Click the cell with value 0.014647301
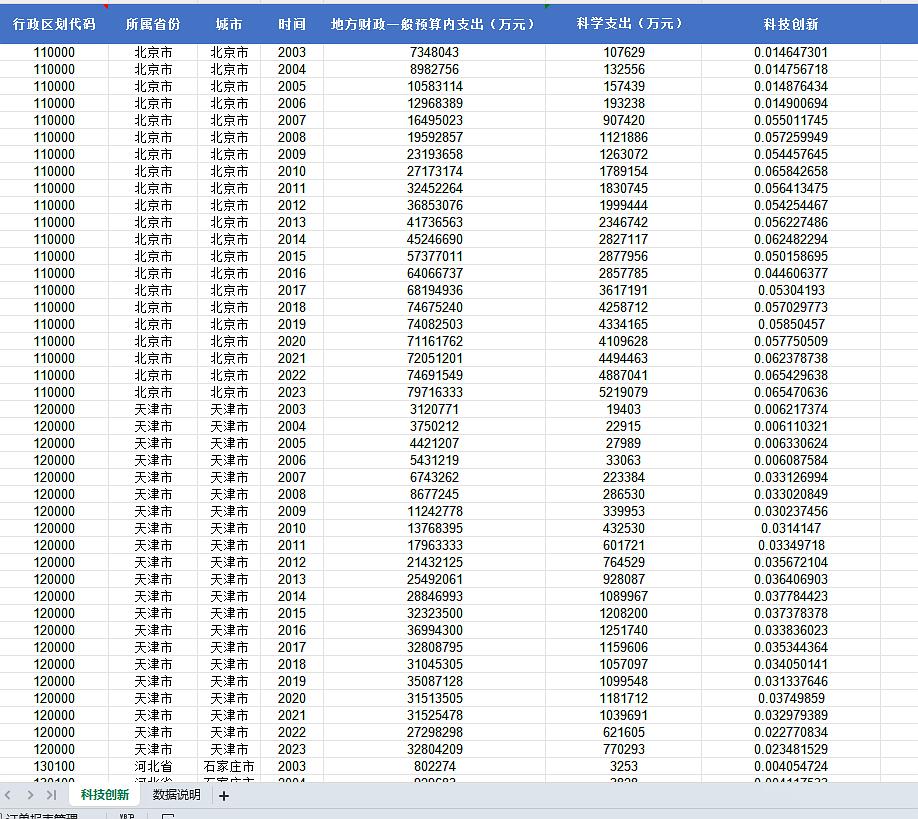 tap(791, 52)
